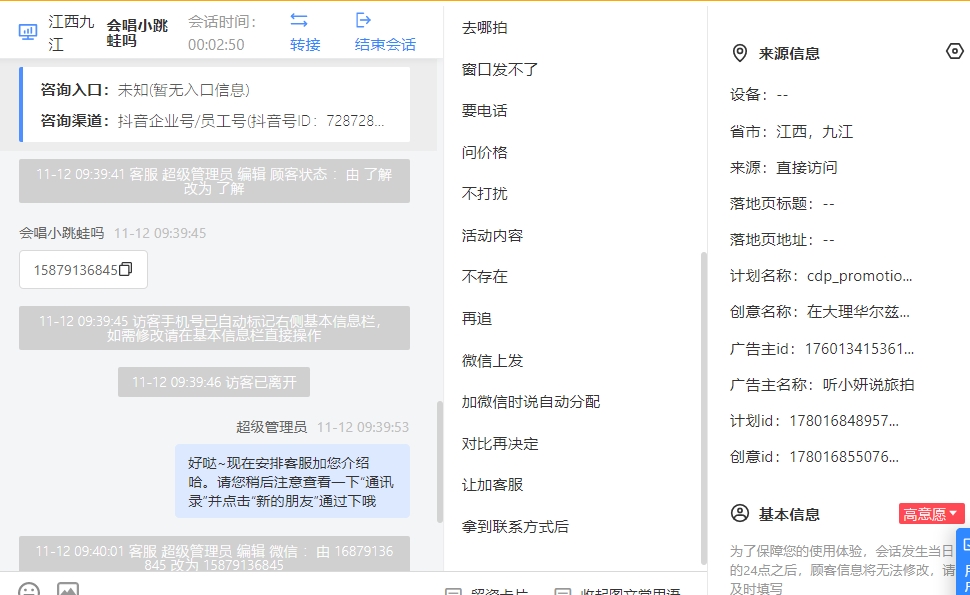Select the quick reply 去哪拍
The width and height of the screenshot is (970, 595).
point(484,28)
